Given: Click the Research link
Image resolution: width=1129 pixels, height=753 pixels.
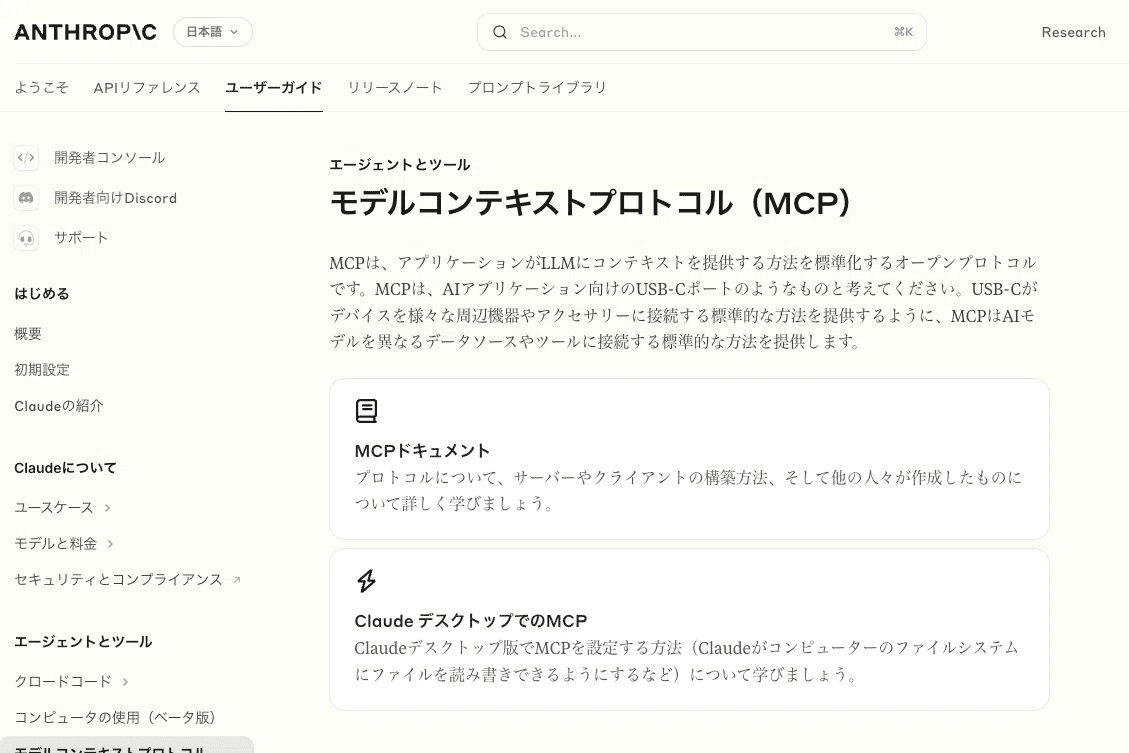Looking at the screenshot, I should click(1073, 32).
